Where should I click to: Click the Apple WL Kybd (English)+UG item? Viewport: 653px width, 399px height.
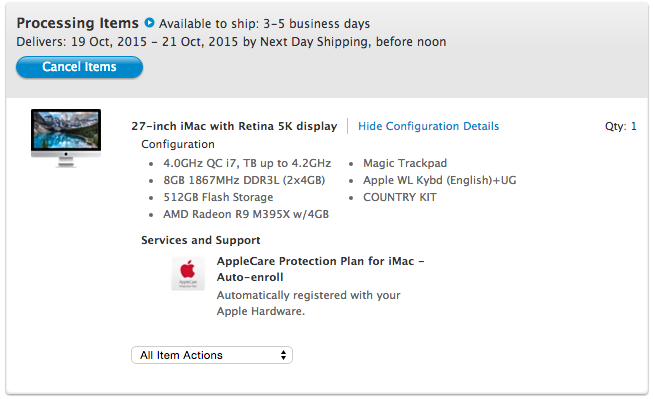point(439,180)
